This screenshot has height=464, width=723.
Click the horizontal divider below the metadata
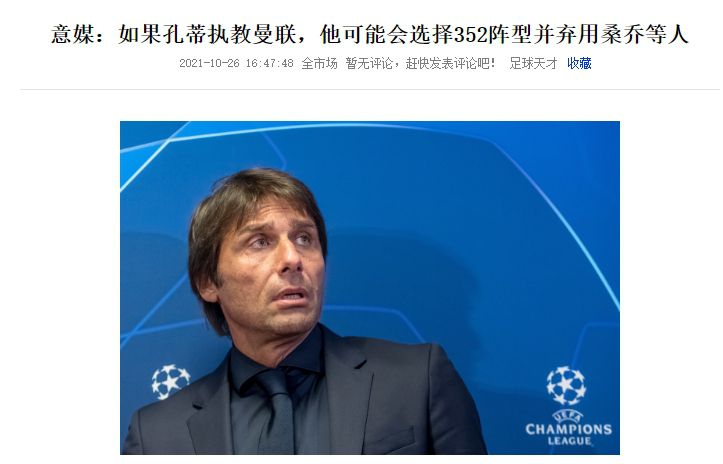pos(370,89)
